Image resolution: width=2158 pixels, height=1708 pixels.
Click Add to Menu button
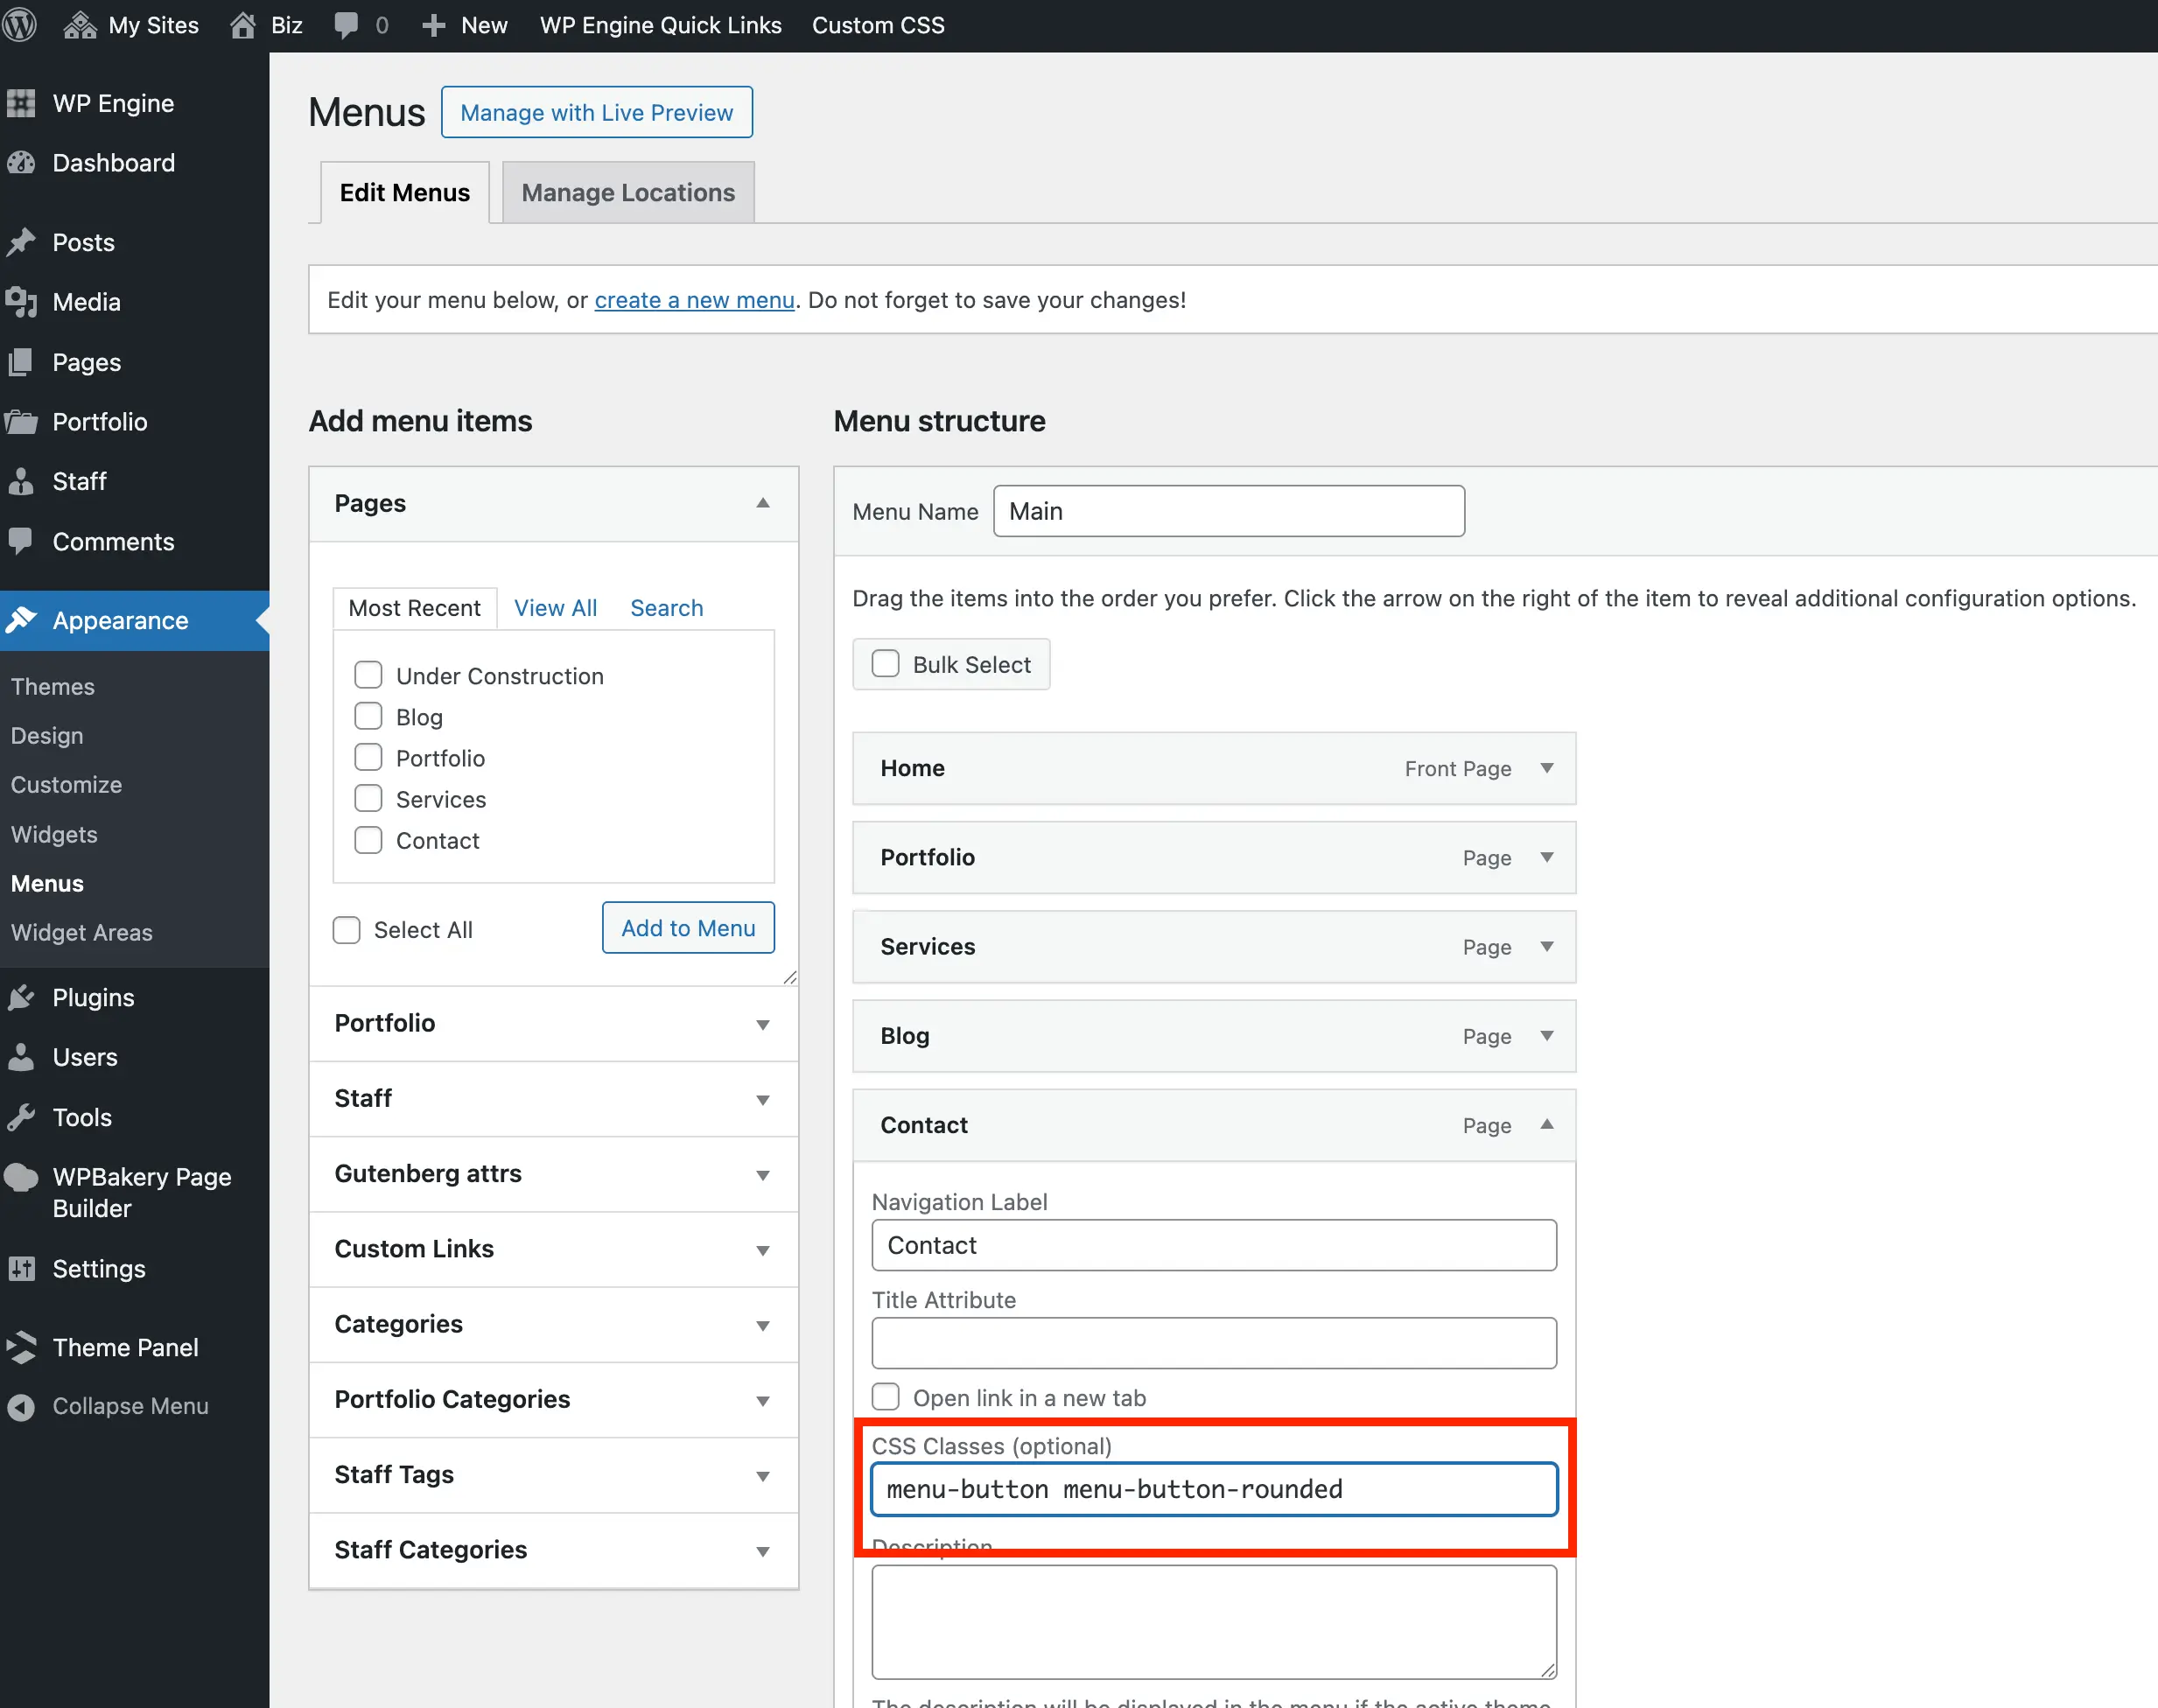click(x=688, y=928)
